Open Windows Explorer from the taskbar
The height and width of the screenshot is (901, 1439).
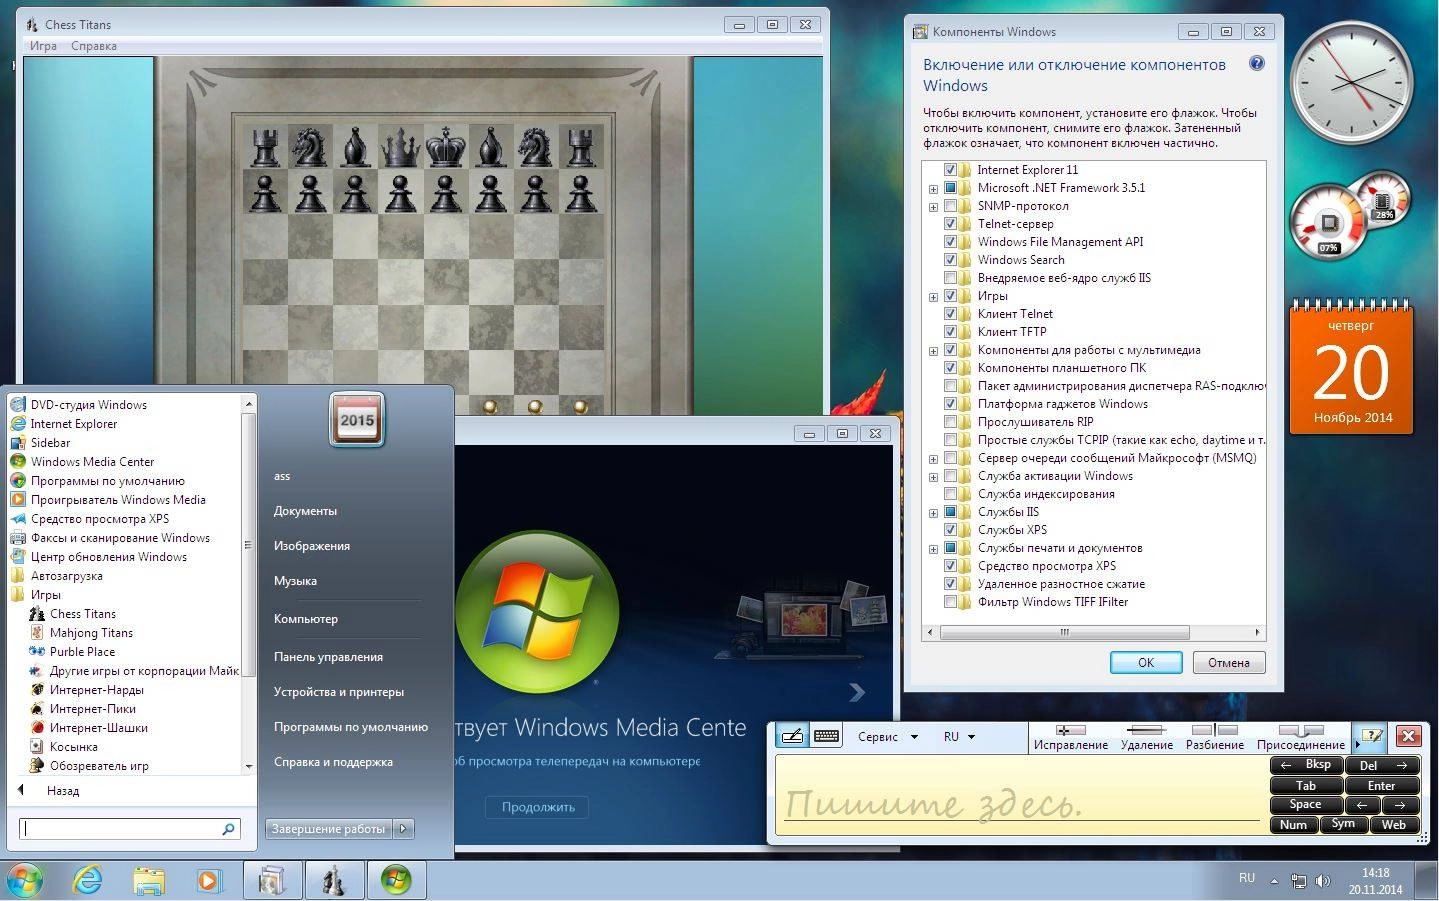pyautogui.click(x=148, y=880)
